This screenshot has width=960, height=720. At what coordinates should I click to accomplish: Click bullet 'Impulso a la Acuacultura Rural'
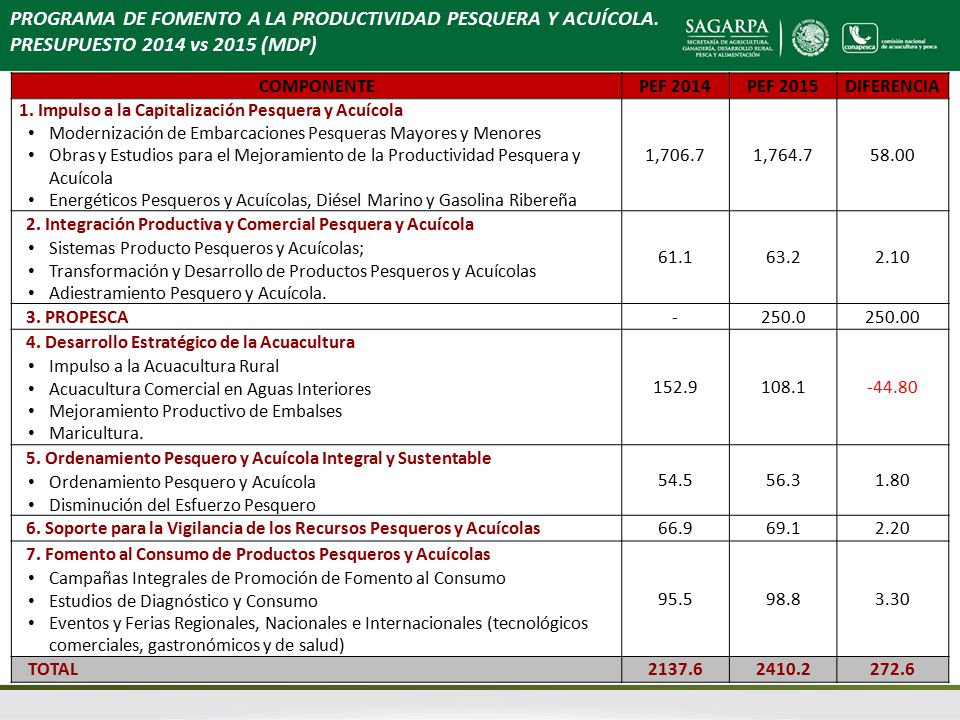click(x=164, y=366)
